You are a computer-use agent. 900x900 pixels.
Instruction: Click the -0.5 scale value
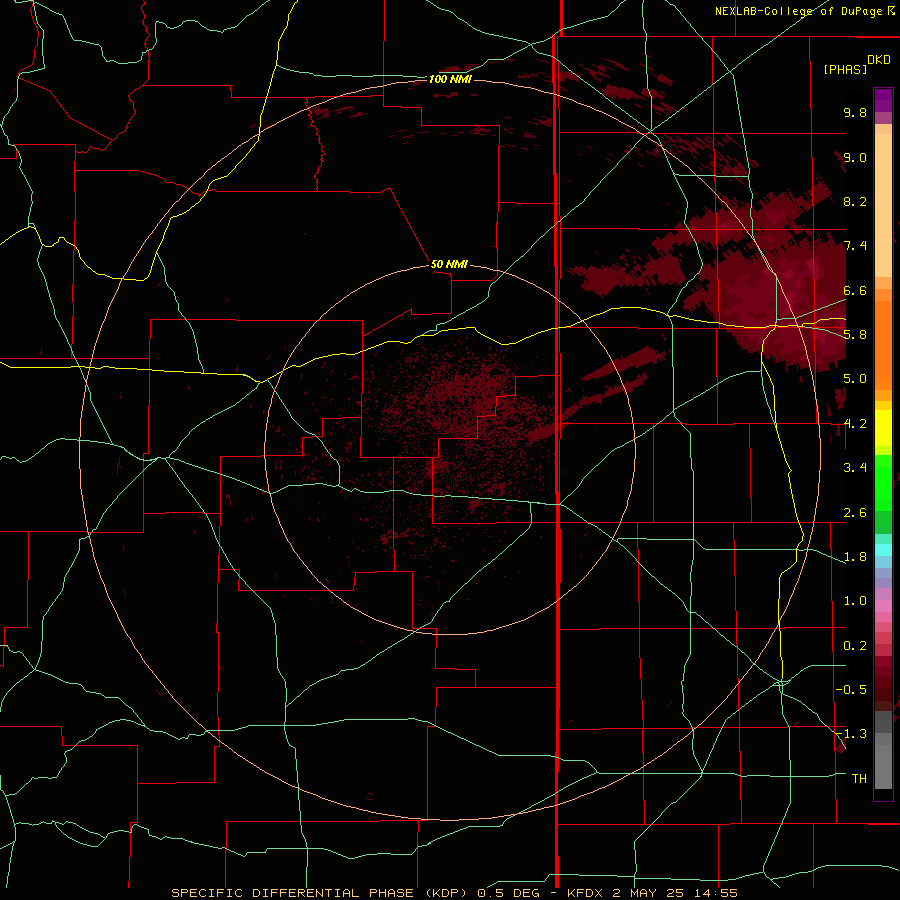click(x=851, y=690)
